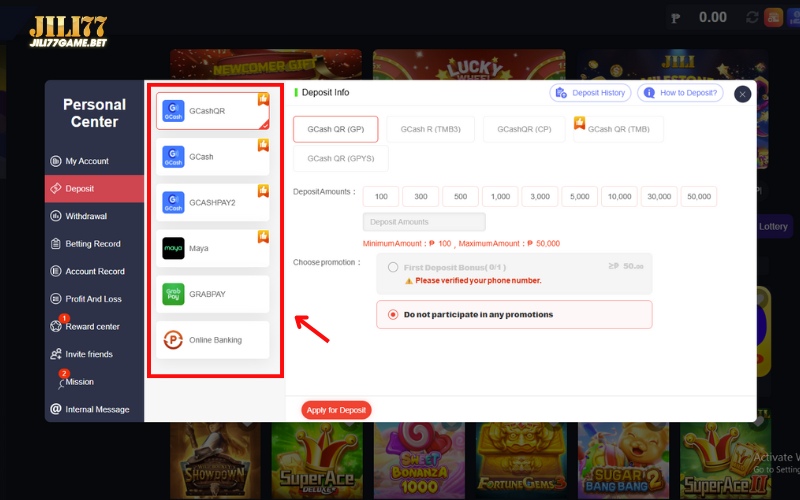Choose the 50,000 deposit amount
This screenshot has width=800, height=500.
click(699, 196)
